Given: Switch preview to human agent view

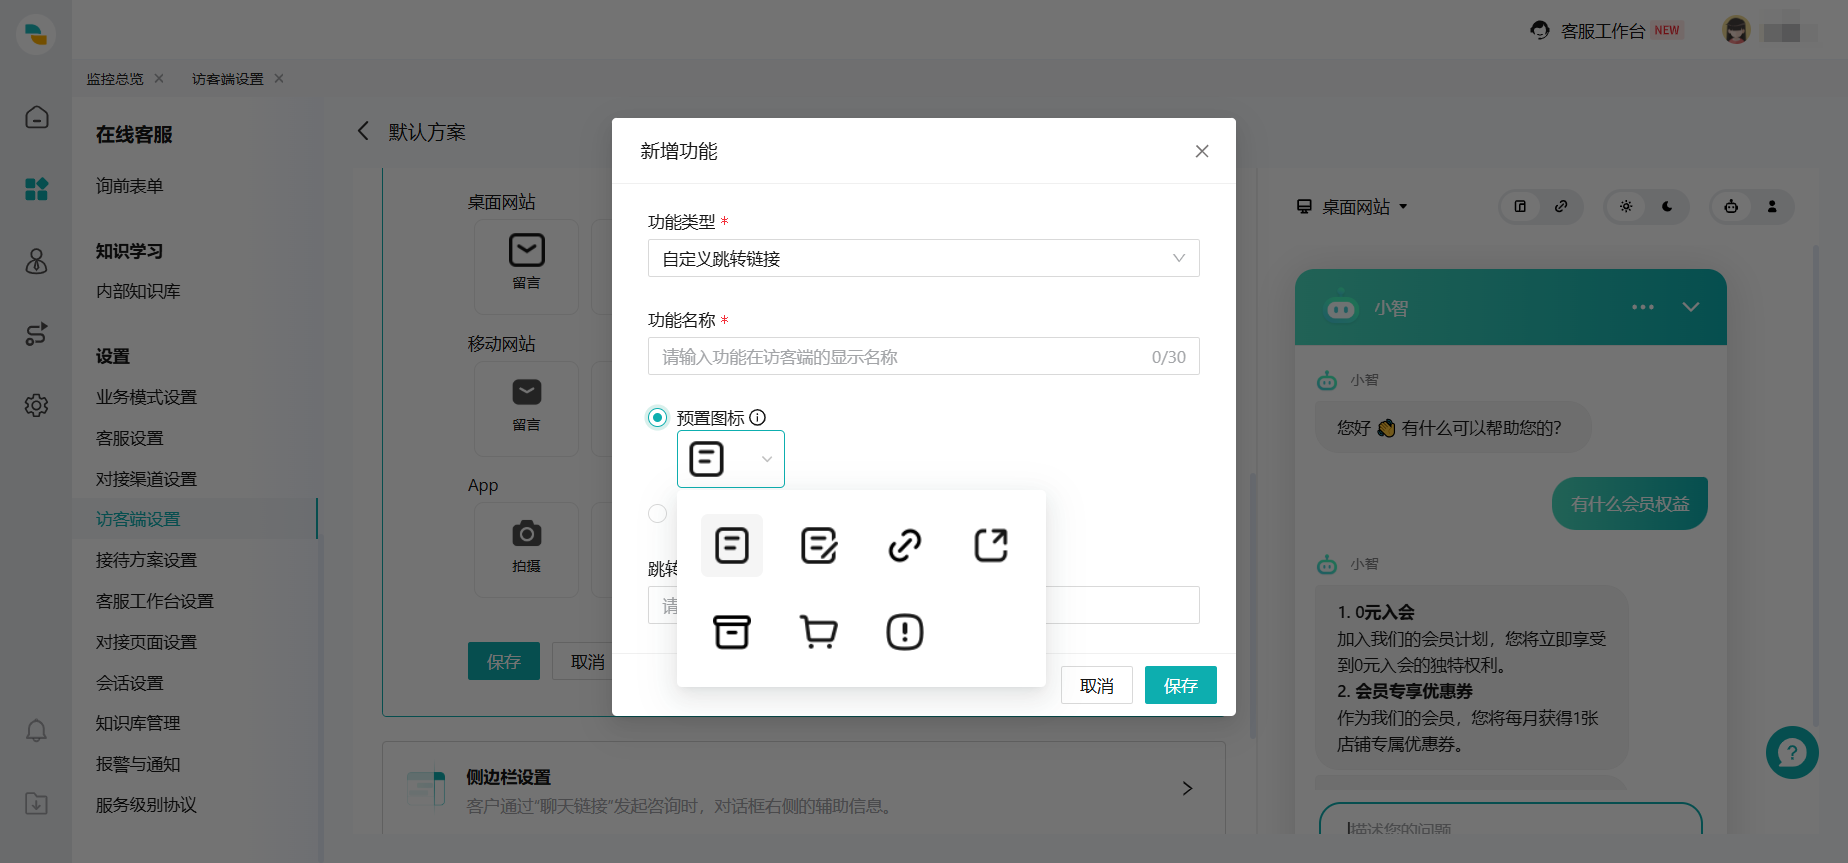Looking at the screenshot, I should pos(1772,206).
